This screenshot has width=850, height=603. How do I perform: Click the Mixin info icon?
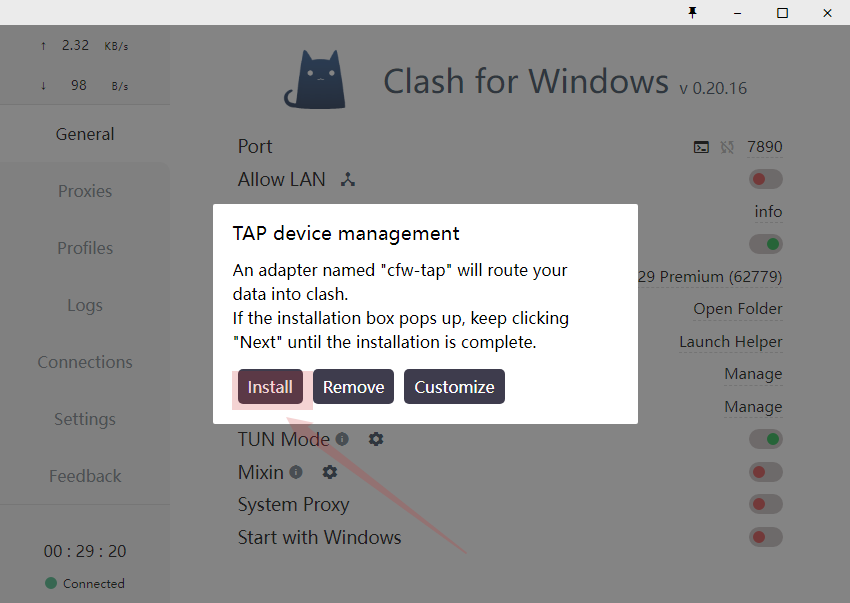click(x=295, y=472)
